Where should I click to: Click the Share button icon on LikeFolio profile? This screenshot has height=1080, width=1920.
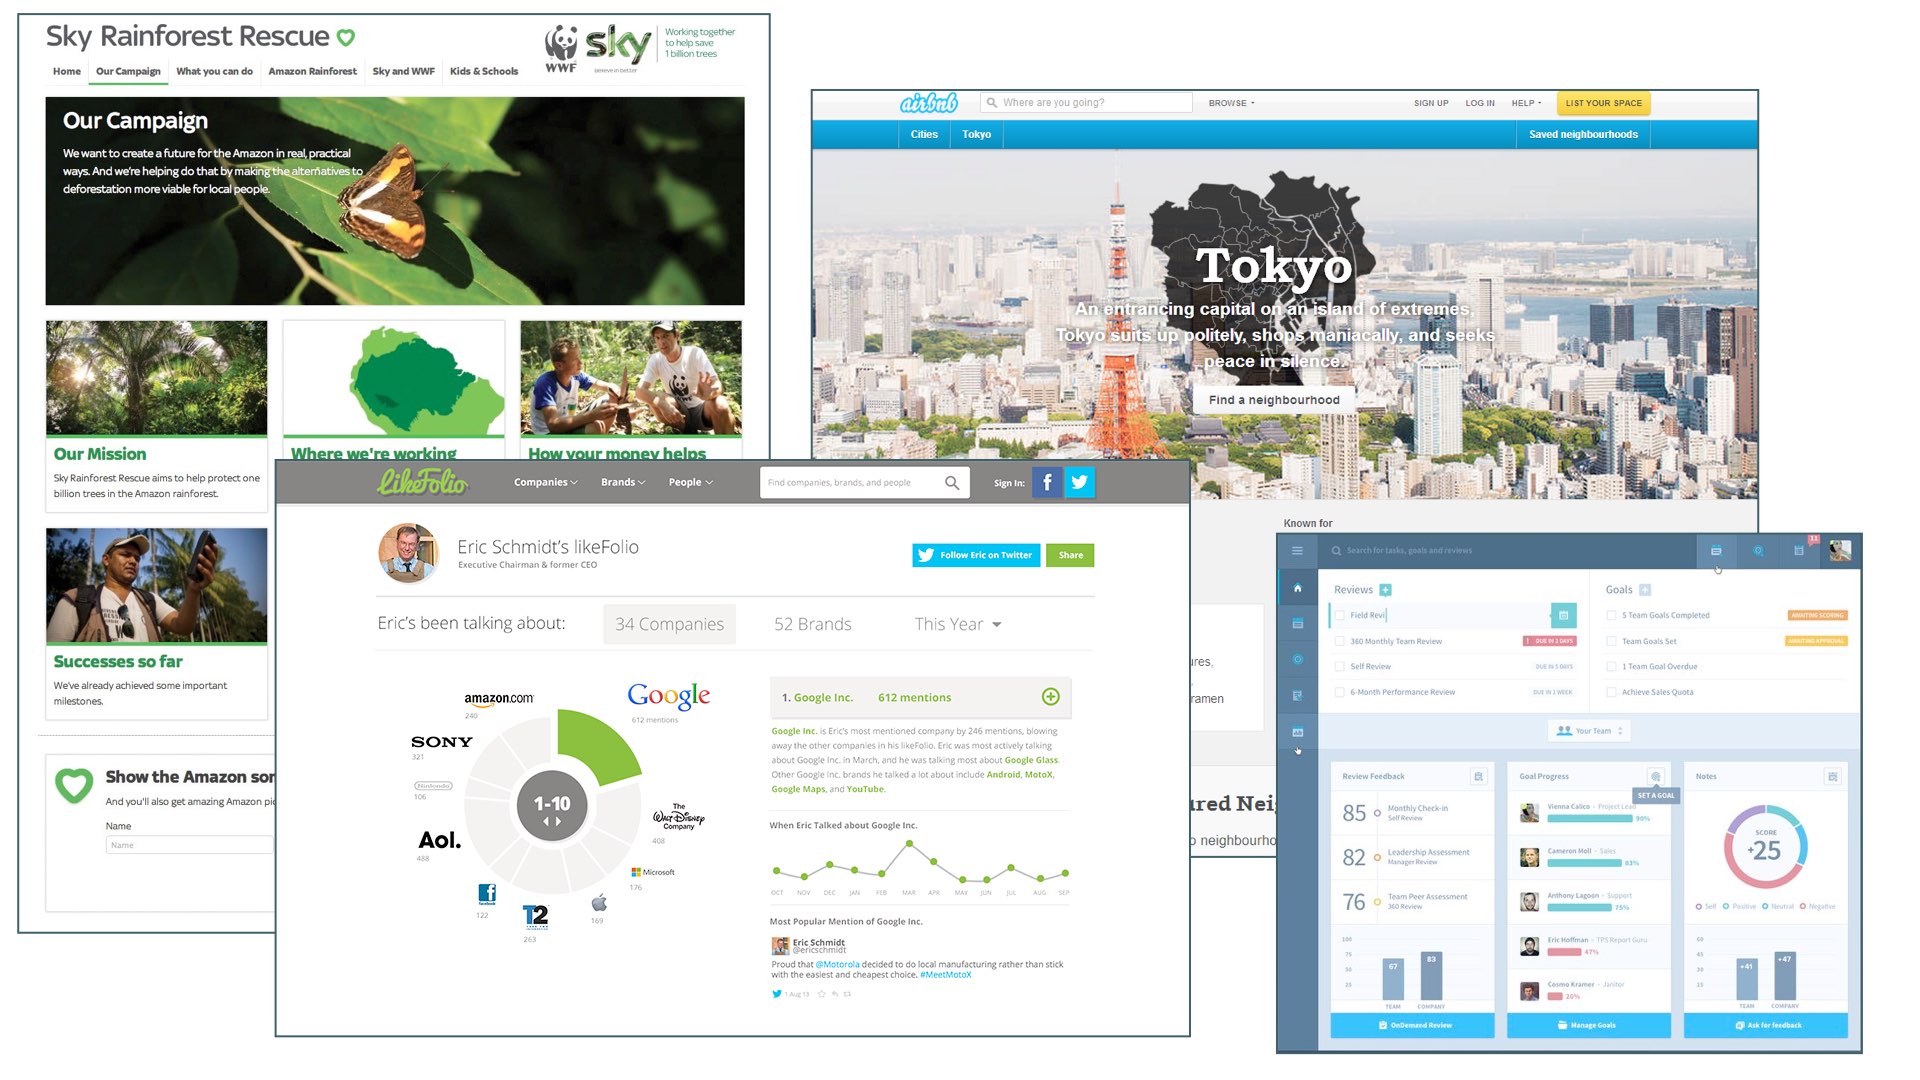[x=1071, y=555]
